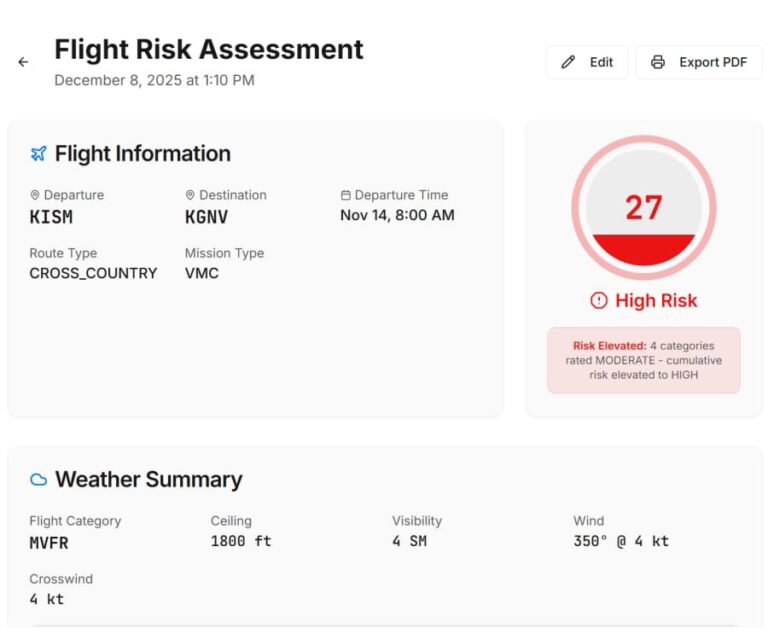Screen dimensions: 768x640
Task: Click the location pin icon beside Departure
Action: coord(34,195)
